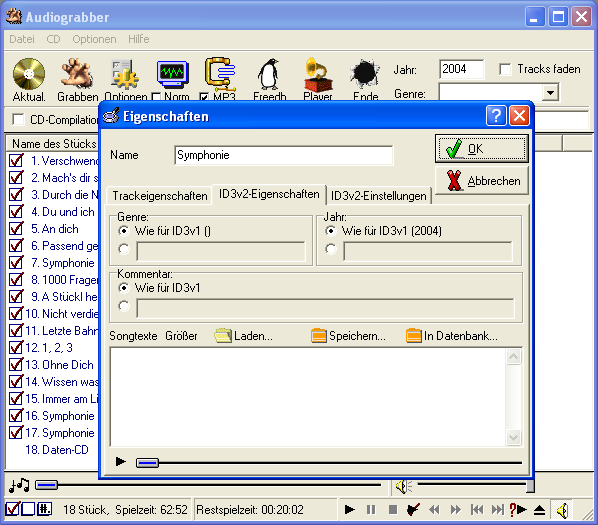Toggle the MP3 checkbox
The width and height of the screenshot is (598, 525).
(x=204, y=97)
